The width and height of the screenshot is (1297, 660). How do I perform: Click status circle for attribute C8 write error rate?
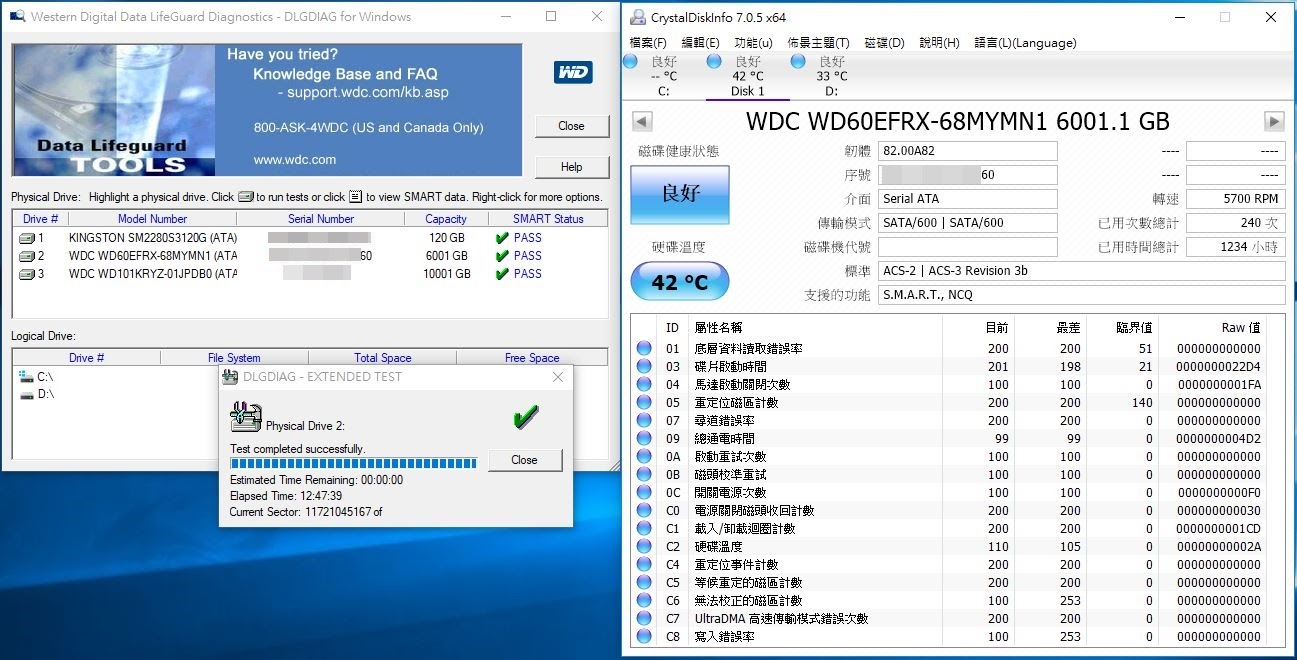pos(644,637)
